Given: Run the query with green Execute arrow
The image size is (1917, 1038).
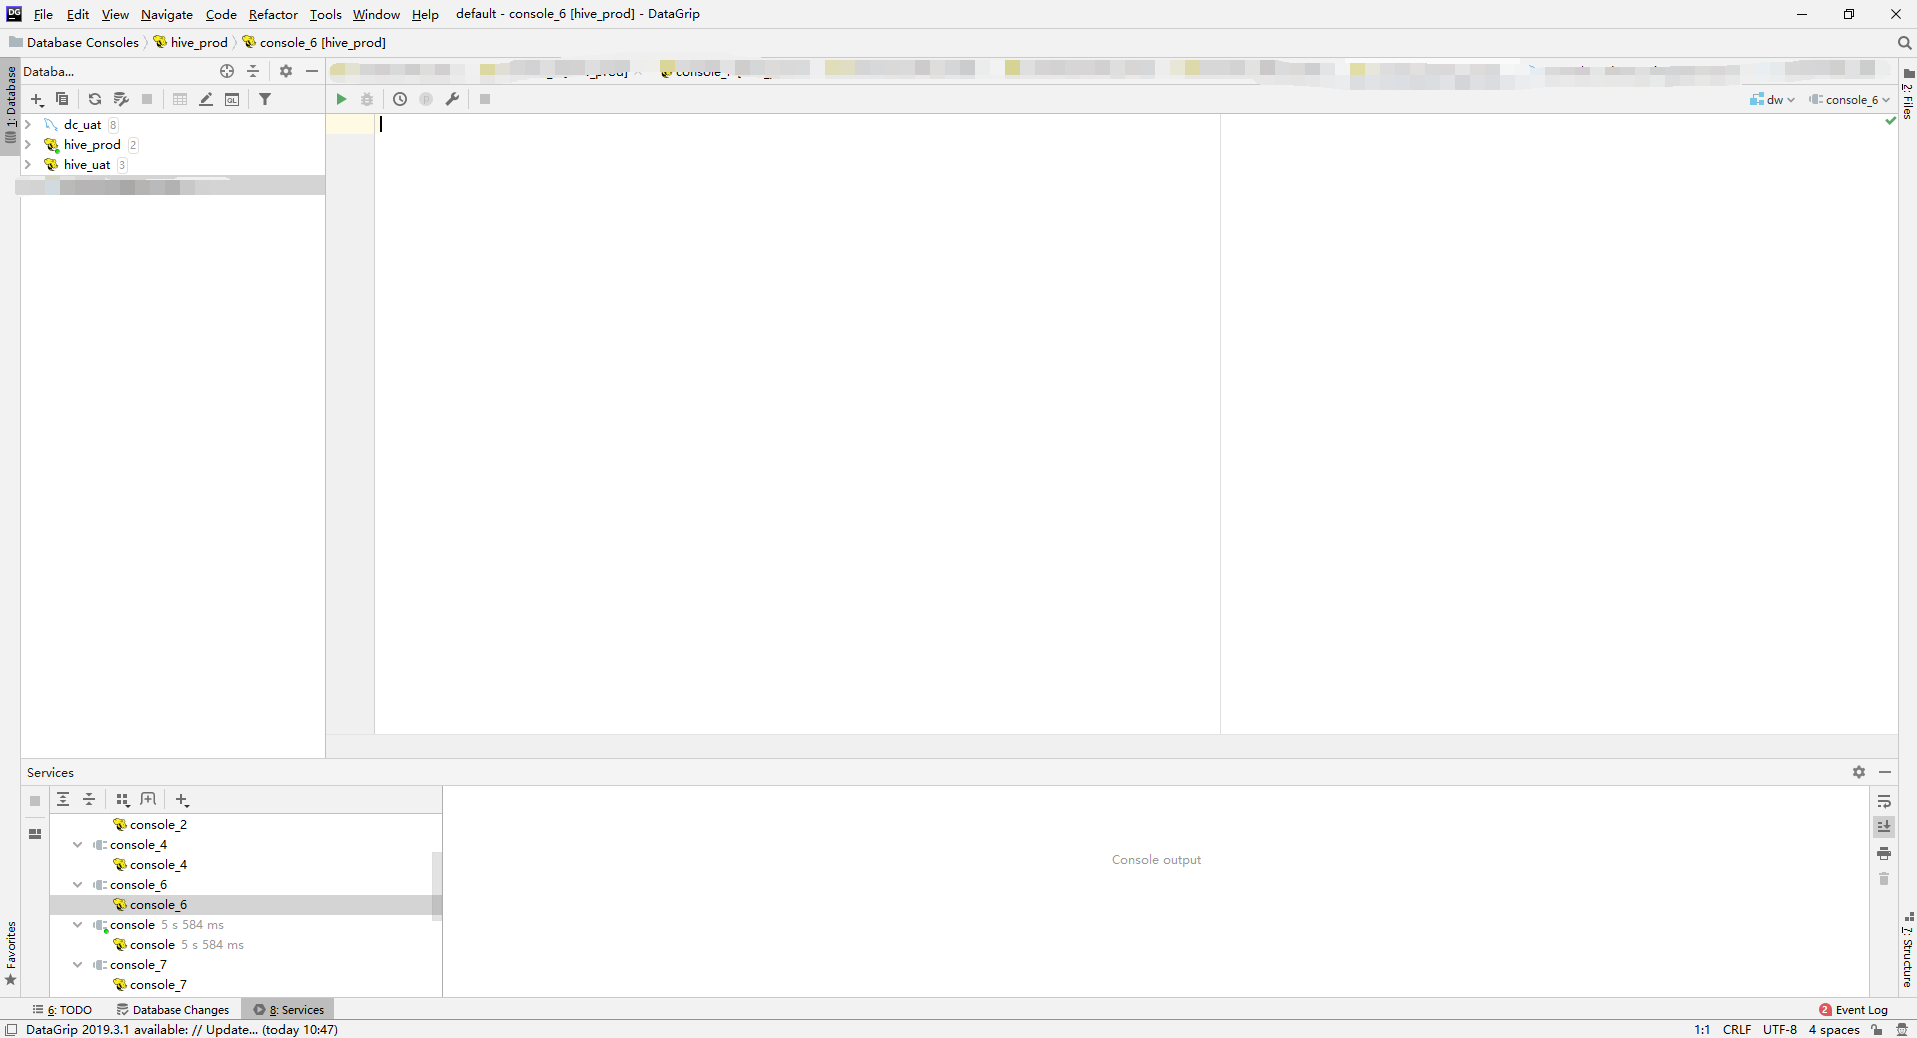Looking at the screenshot, I should coord(341,99).
